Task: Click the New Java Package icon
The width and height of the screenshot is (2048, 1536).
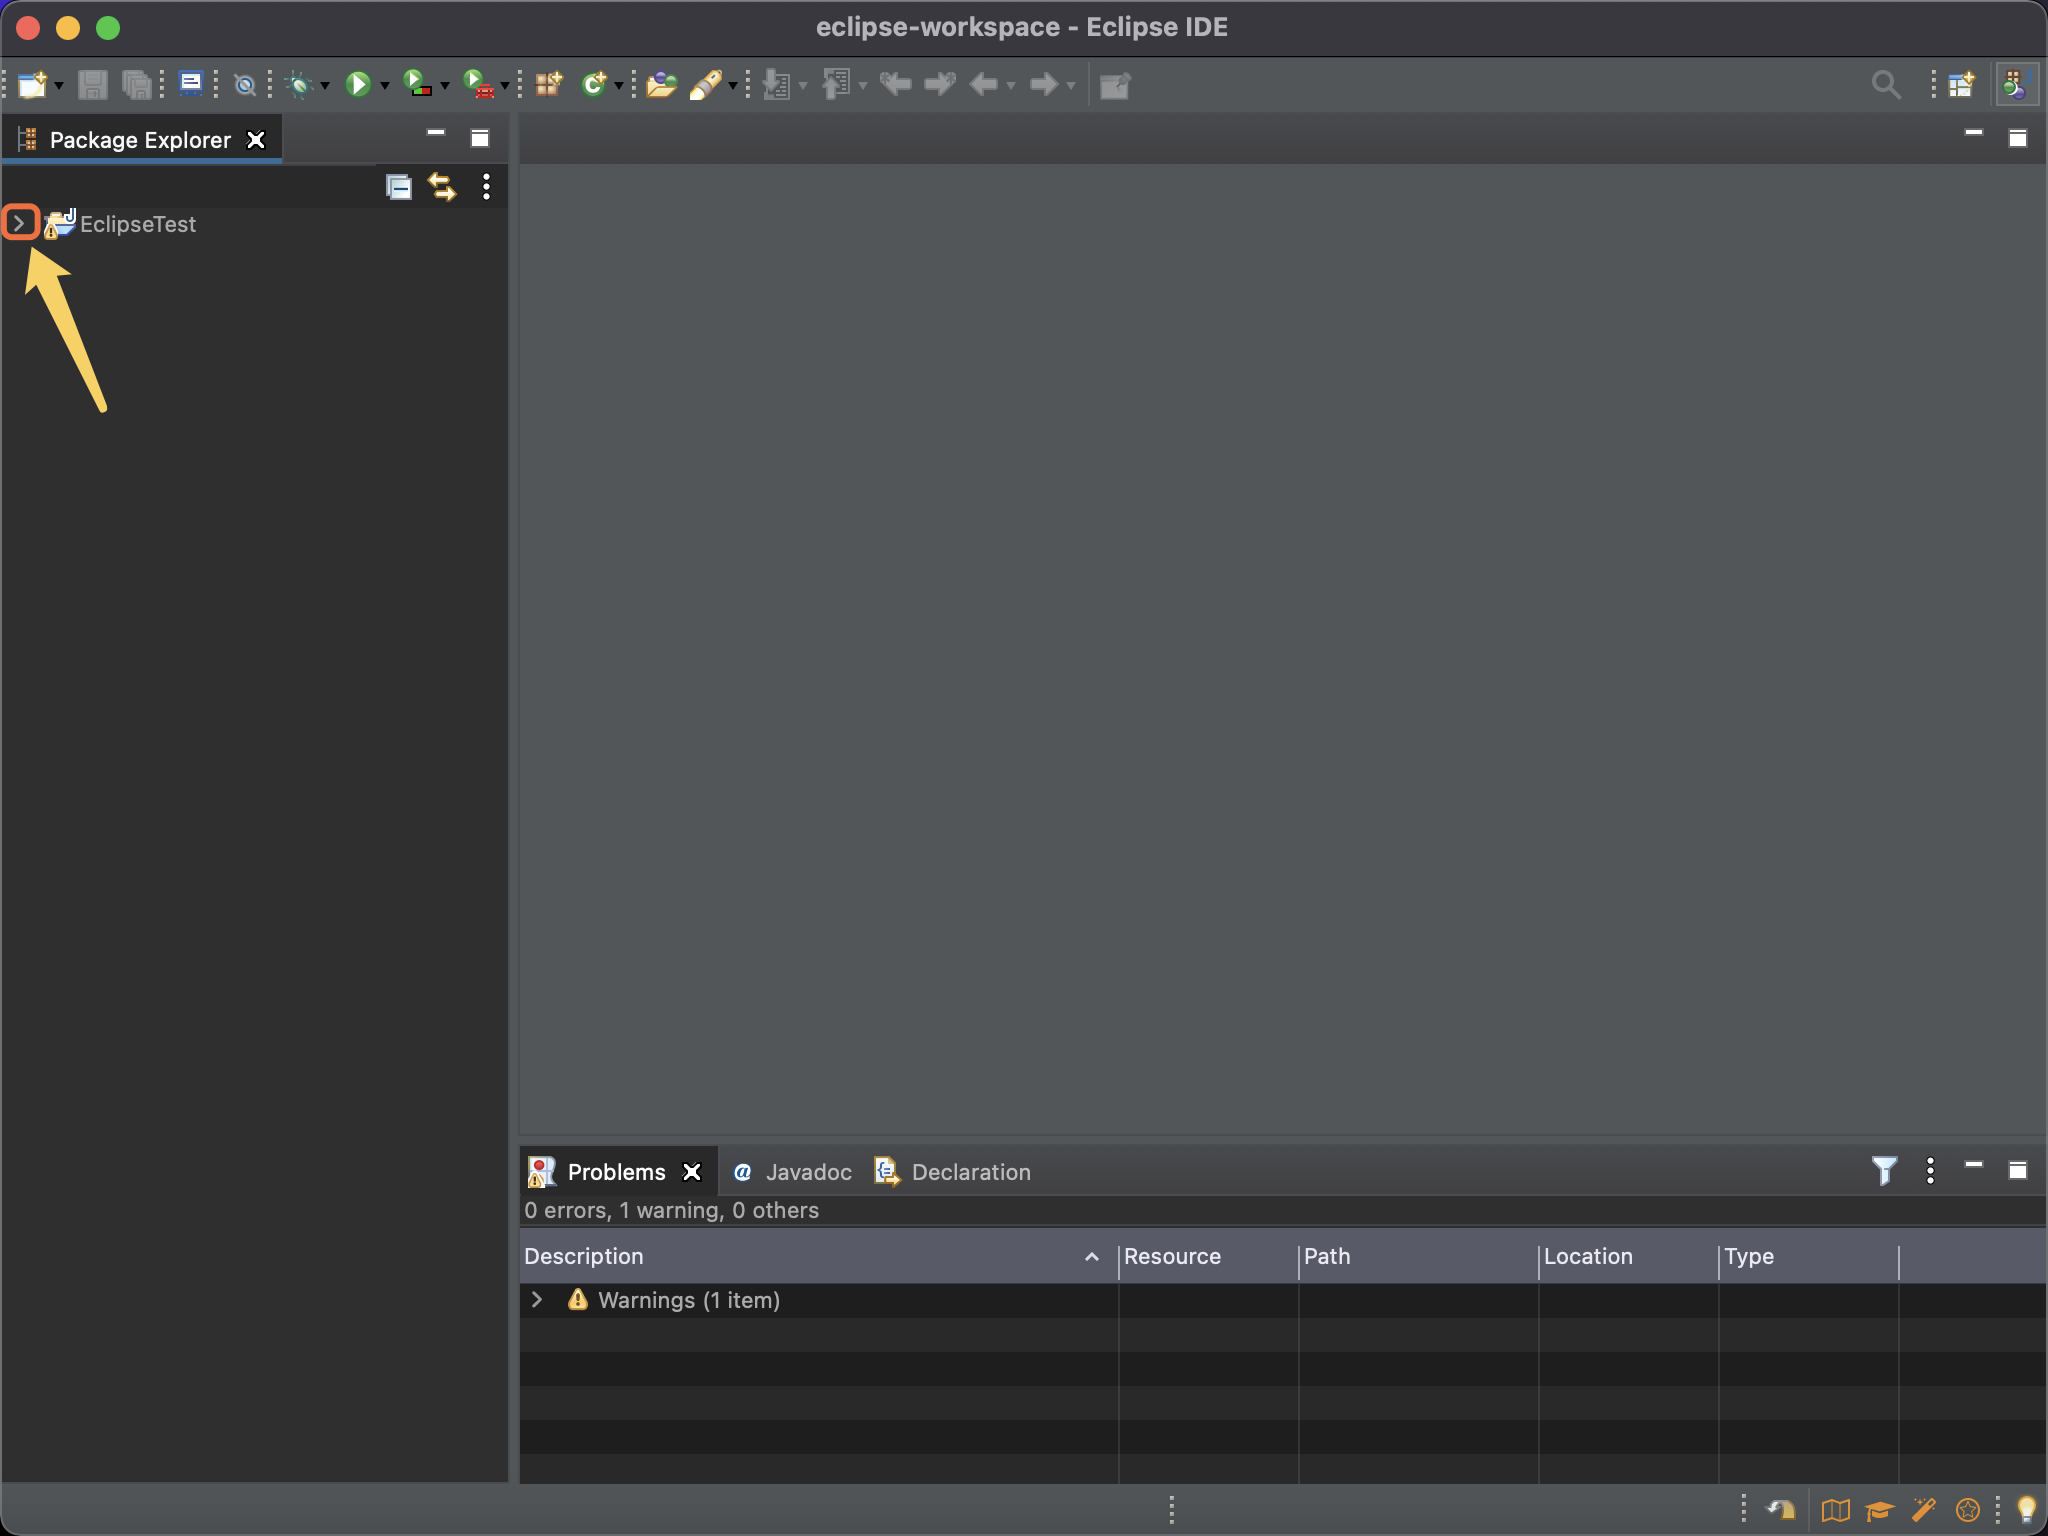Action: coord(548,85)
